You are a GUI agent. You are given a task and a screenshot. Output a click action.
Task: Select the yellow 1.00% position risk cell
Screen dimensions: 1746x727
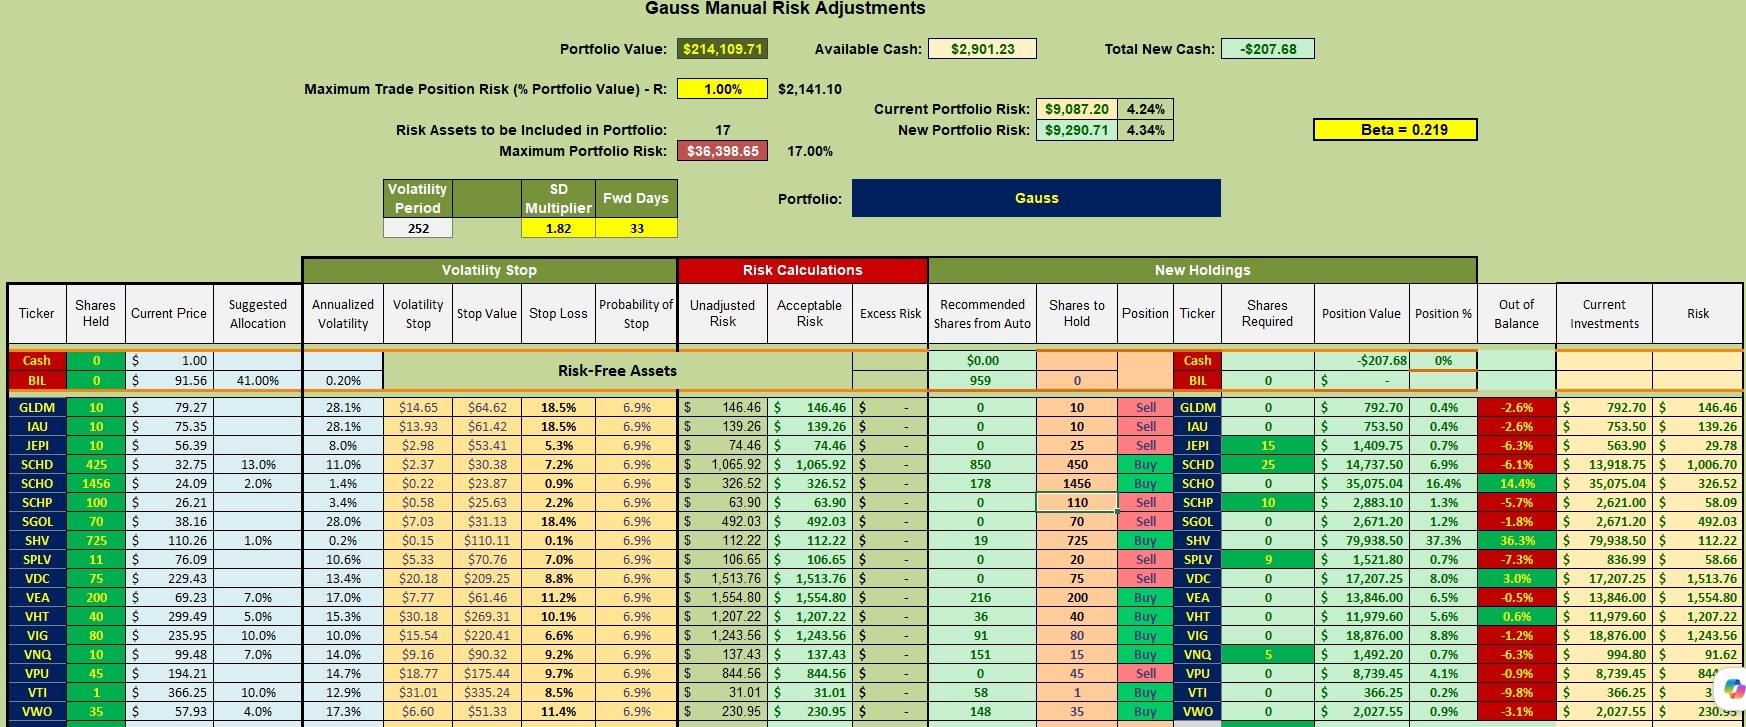click(x=723, y=89)
